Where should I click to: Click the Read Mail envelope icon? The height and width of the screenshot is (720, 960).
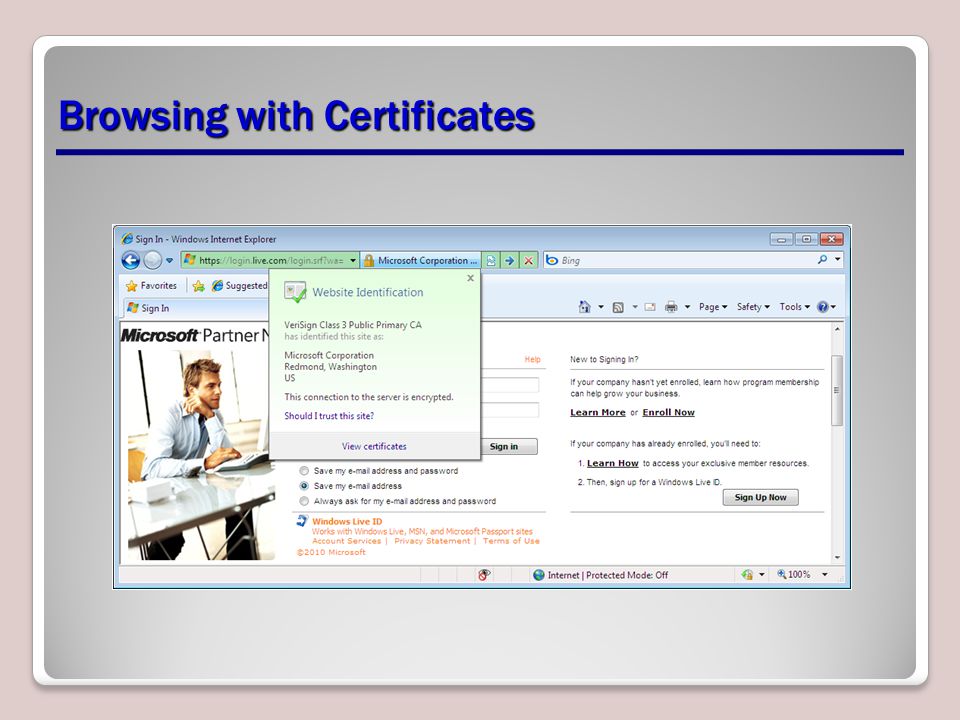650,307
